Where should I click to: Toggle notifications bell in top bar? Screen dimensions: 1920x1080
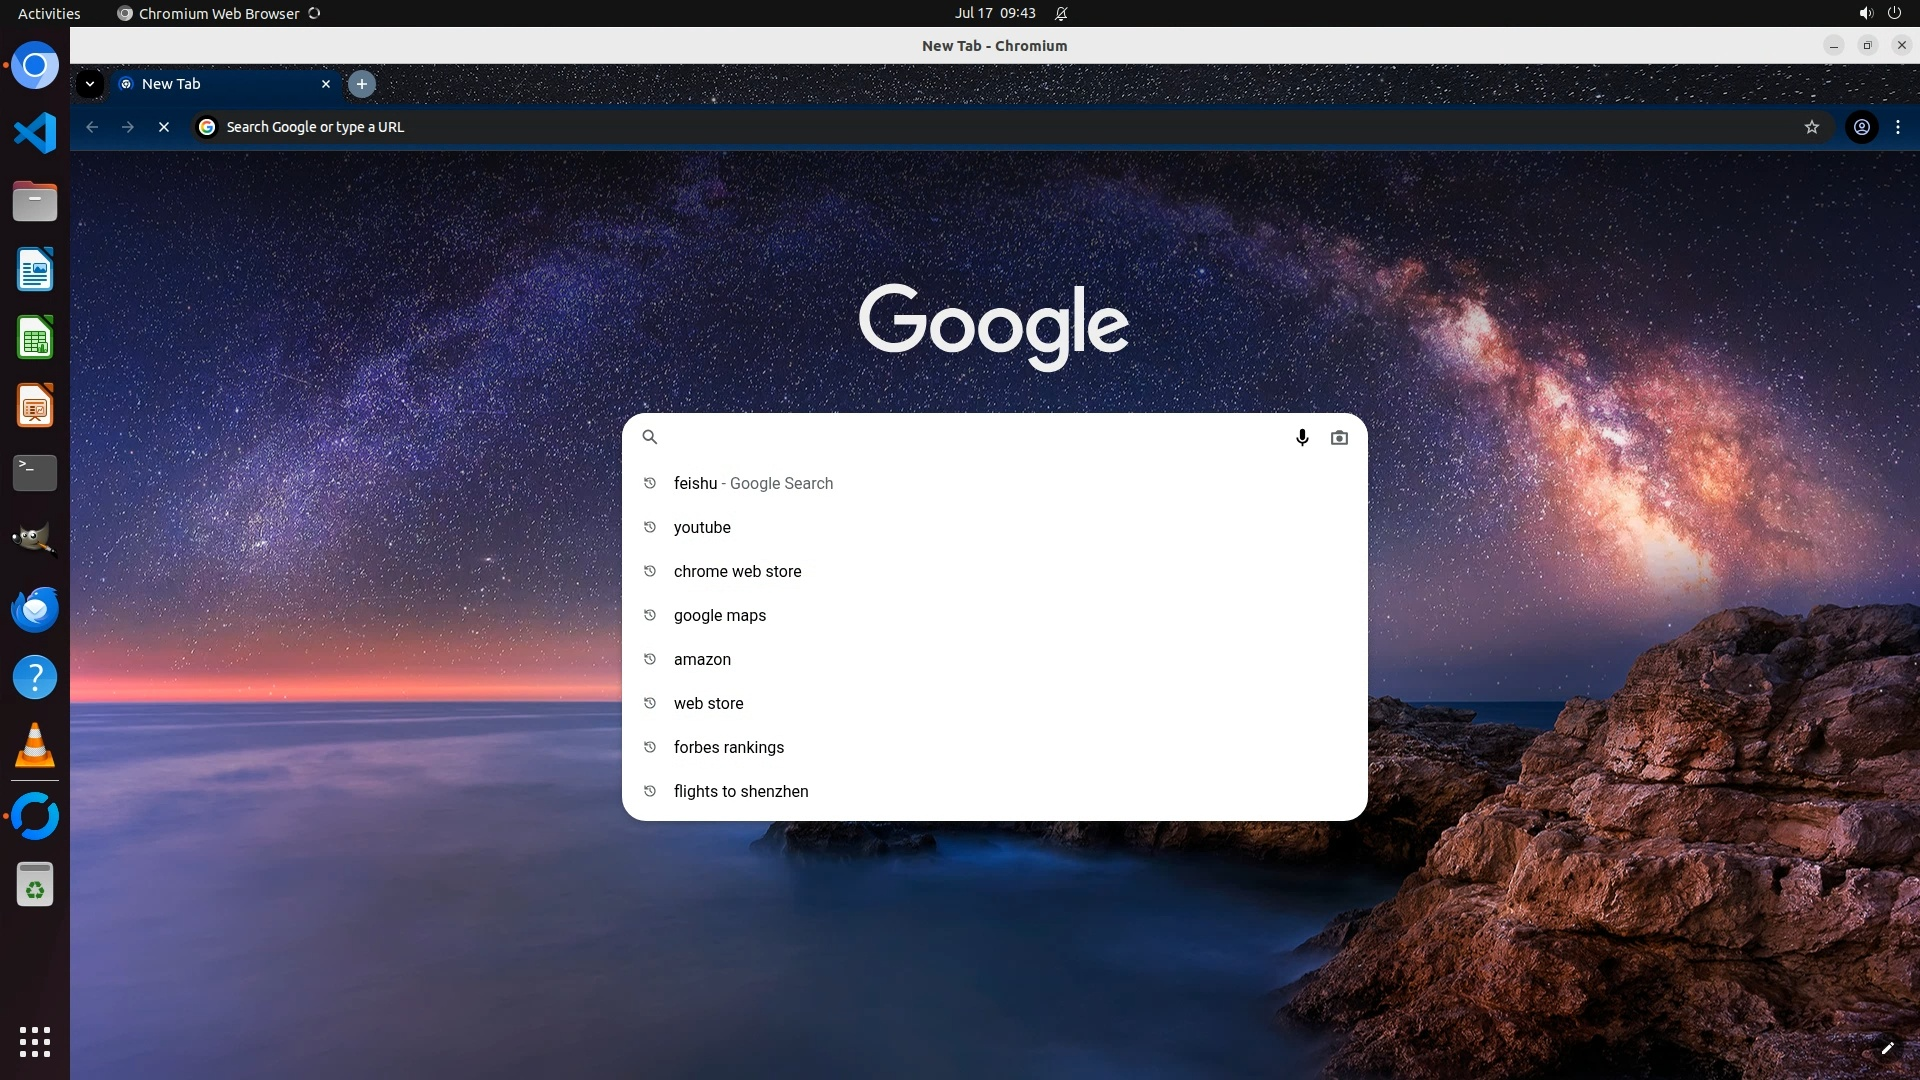[1061, 13]
